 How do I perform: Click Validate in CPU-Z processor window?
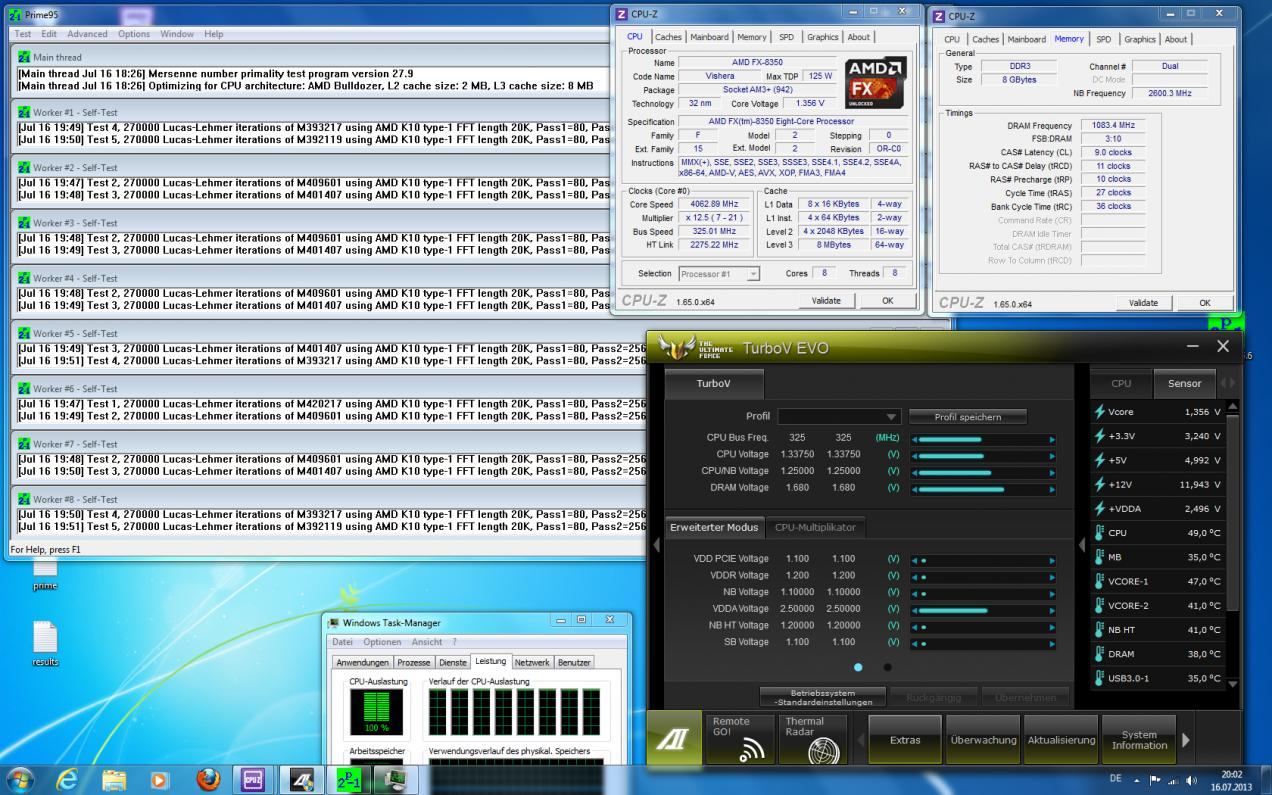(826, 300)
